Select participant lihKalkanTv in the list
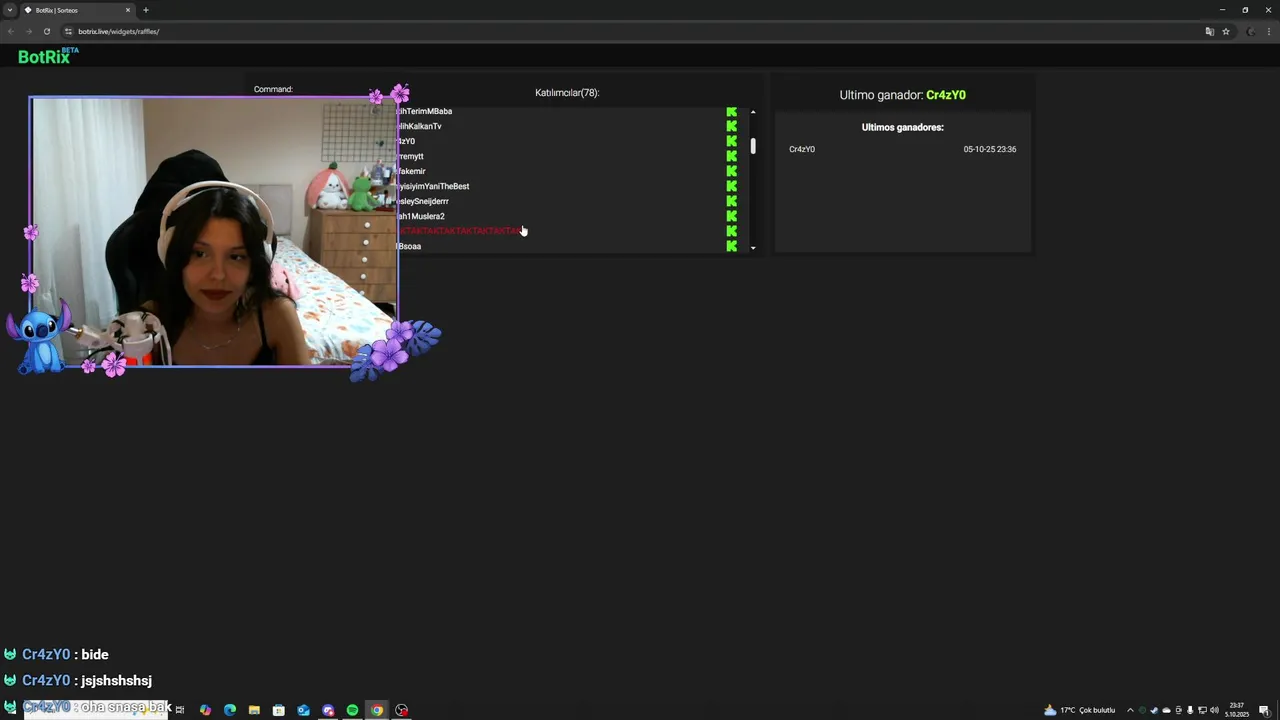Screen dimensions: 1280x720 [x=420, y=126]
